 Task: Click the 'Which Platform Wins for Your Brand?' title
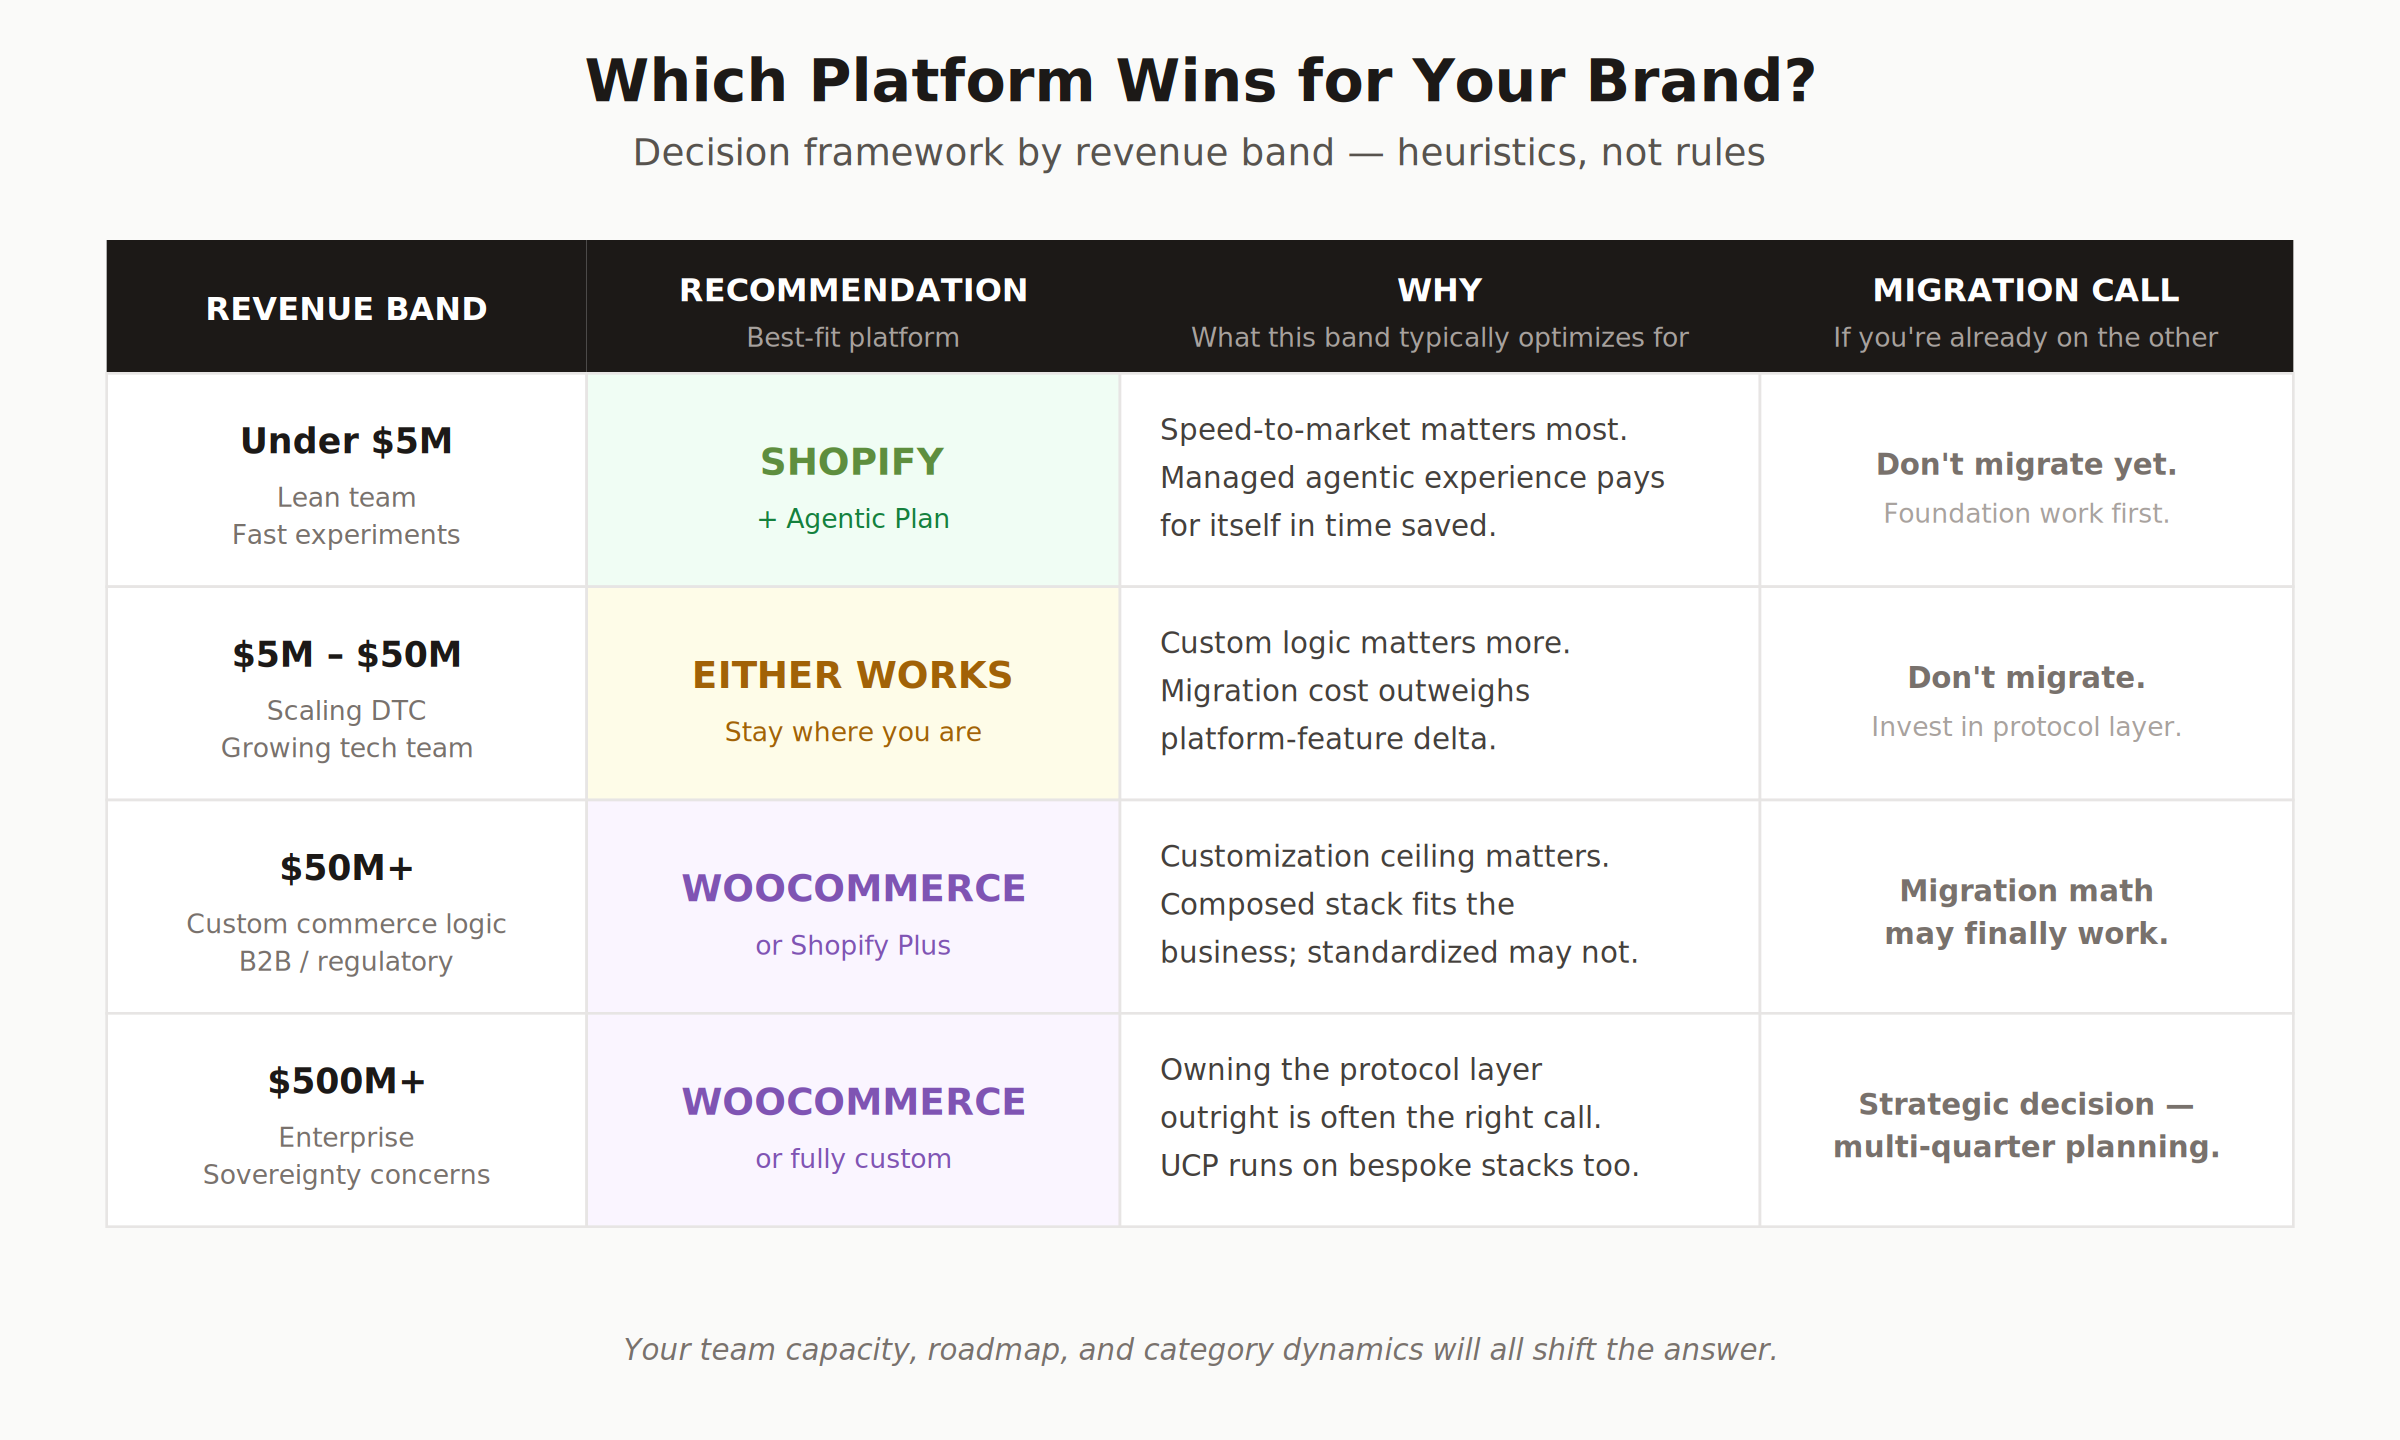[1200, 81]
